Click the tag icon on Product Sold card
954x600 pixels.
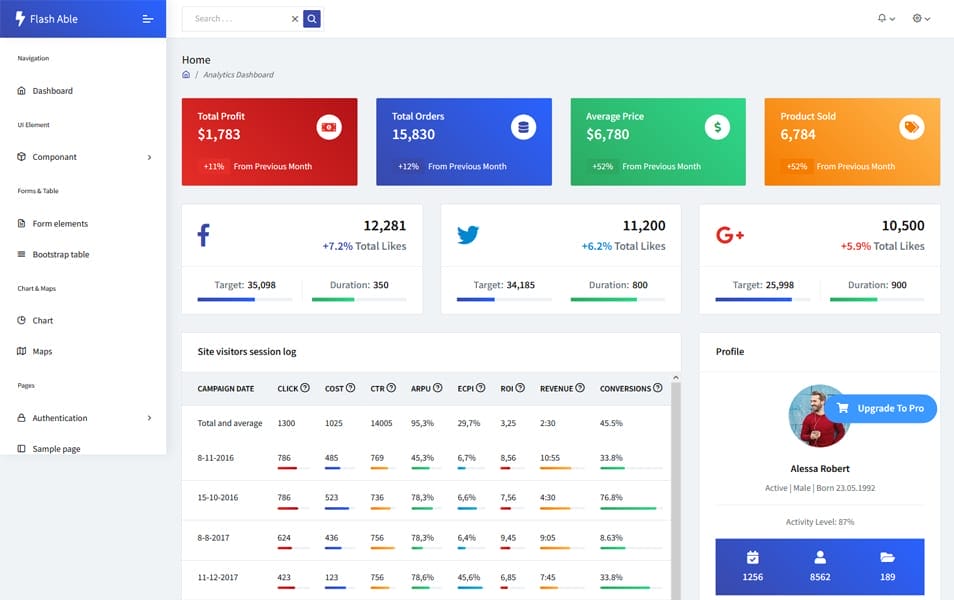[x=910, y=126]
